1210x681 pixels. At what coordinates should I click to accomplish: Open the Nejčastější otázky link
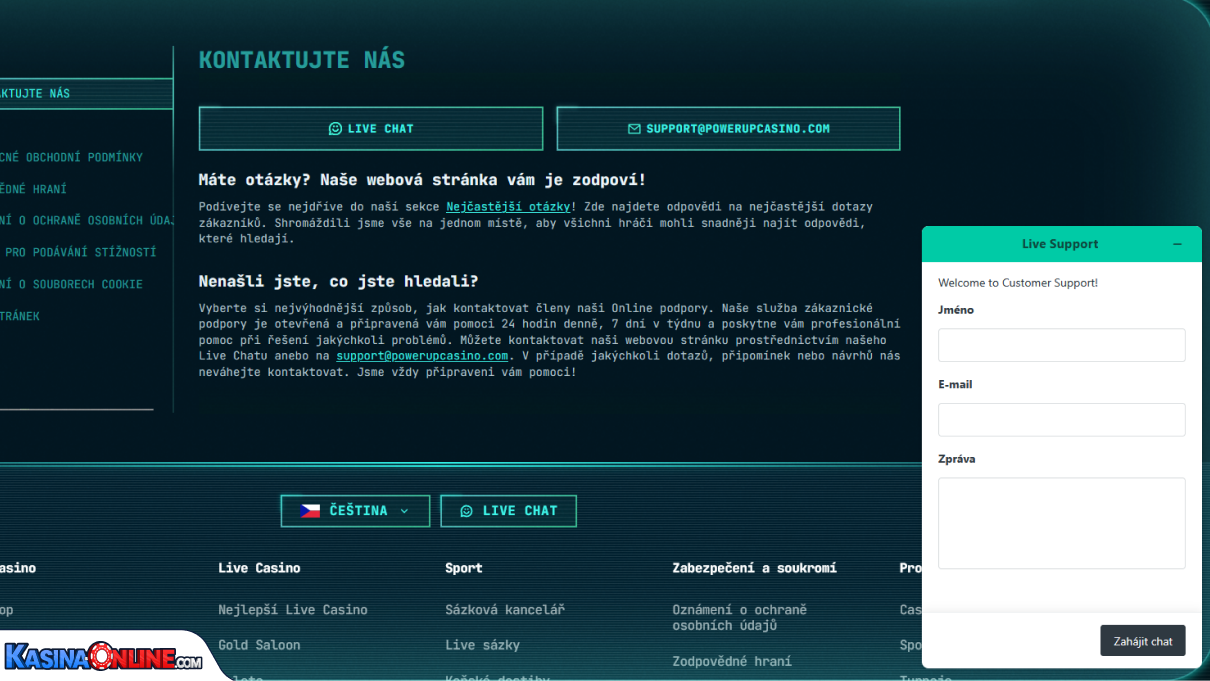pos(508,207)
